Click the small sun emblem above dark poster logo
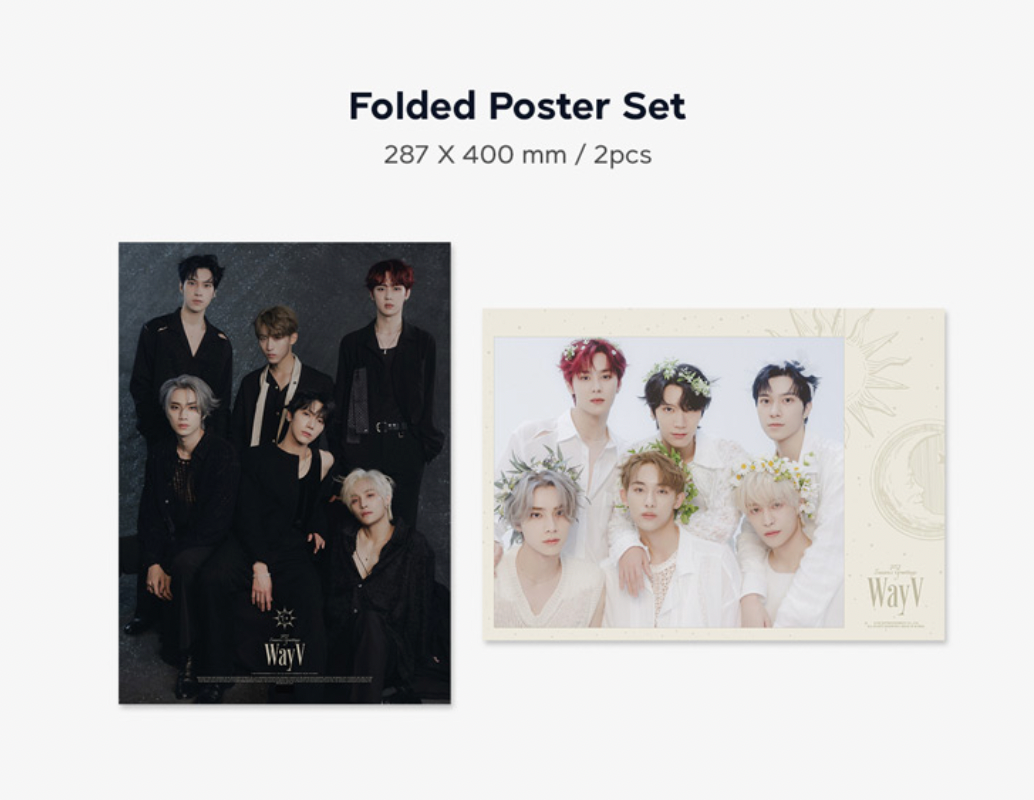The height and width of the screenshot is (800, 1034). pyautogui.click(x=284, y=618)
